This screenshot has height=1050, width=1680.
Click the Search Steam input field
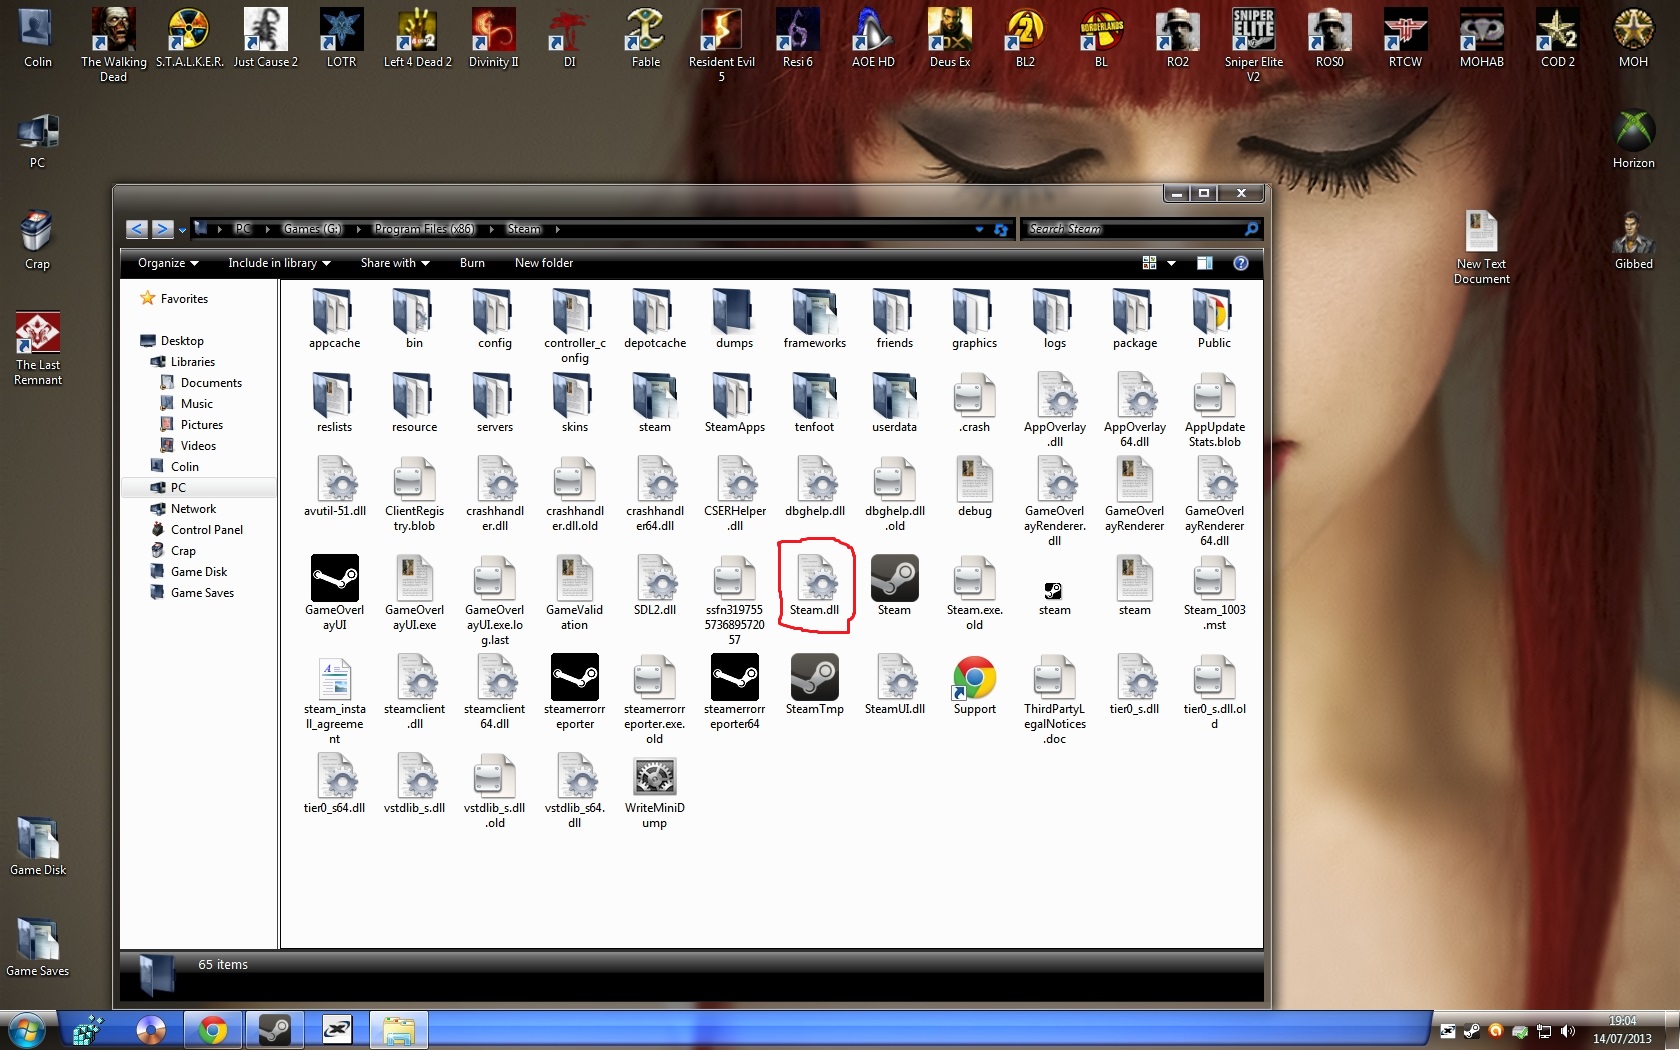[1132, 229]
